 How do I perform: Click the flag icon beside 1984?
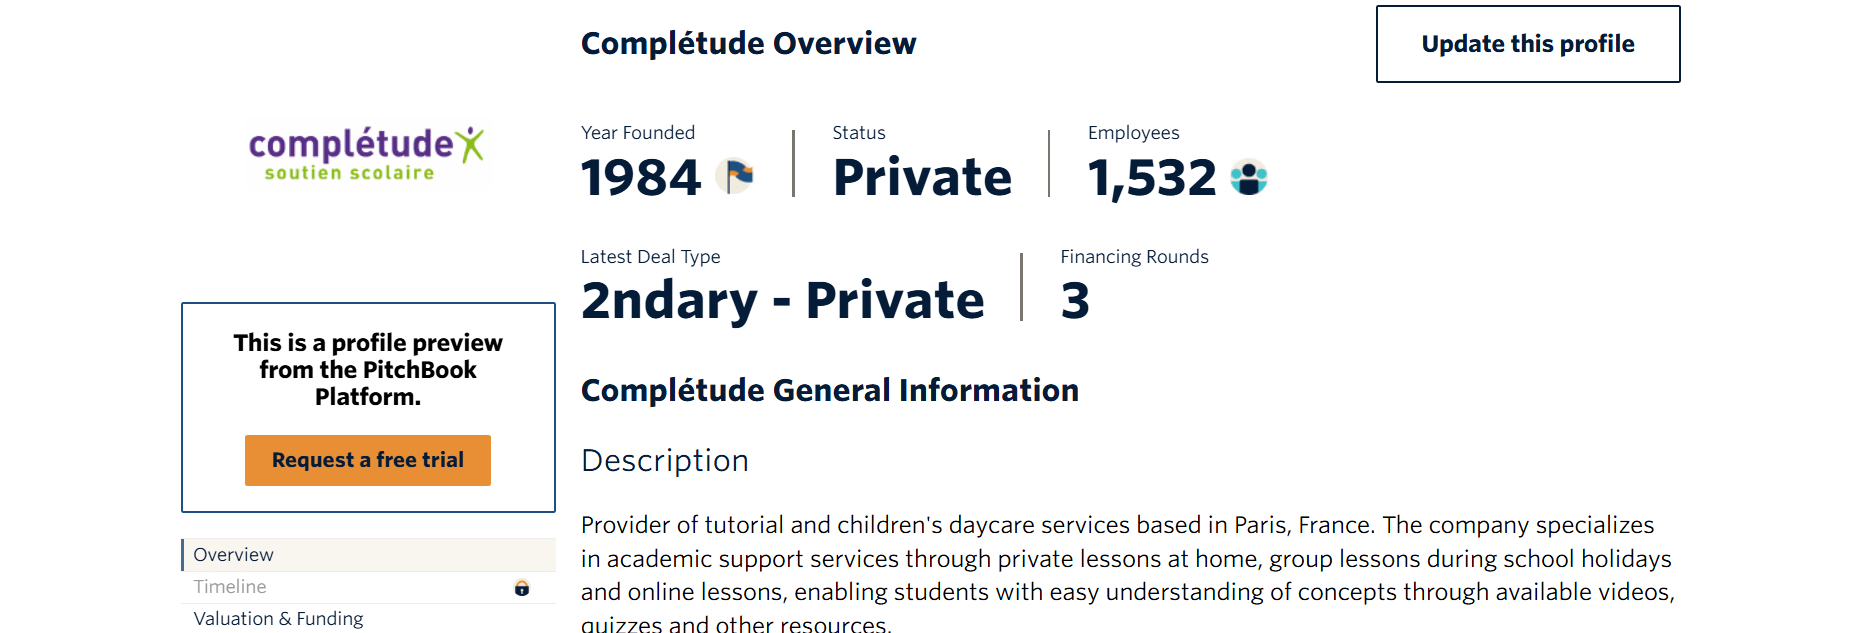(x=735, y=177)
